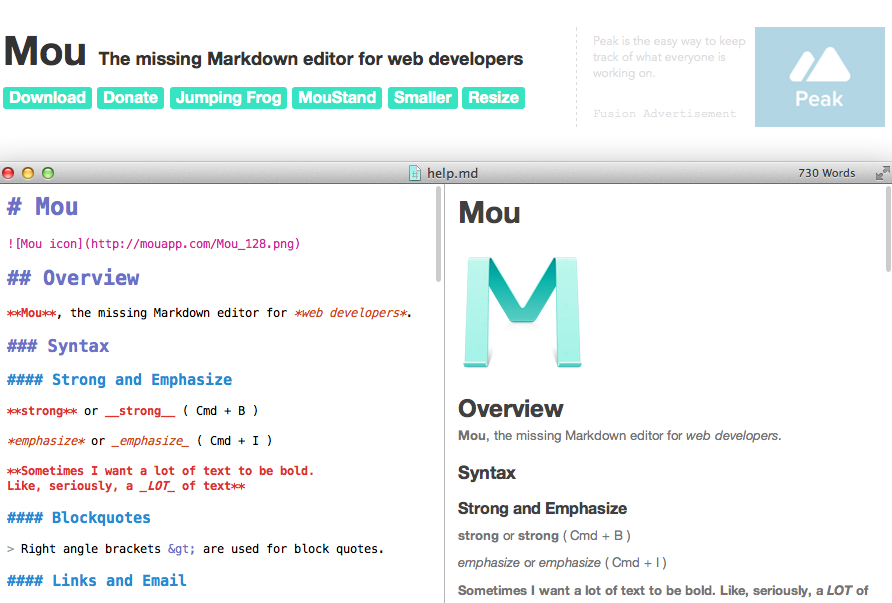Click '#### Blockquotes' heading in editor
This screenshot has width=892, height=603.
point(79,518)
